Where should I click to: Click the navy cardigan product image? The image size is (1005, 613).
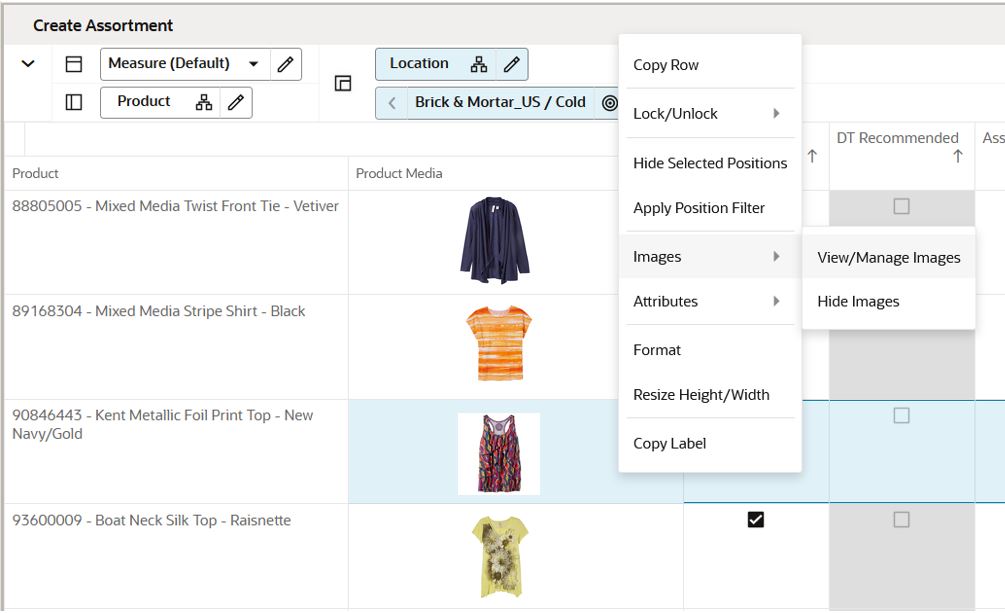[x=495, y=240]
